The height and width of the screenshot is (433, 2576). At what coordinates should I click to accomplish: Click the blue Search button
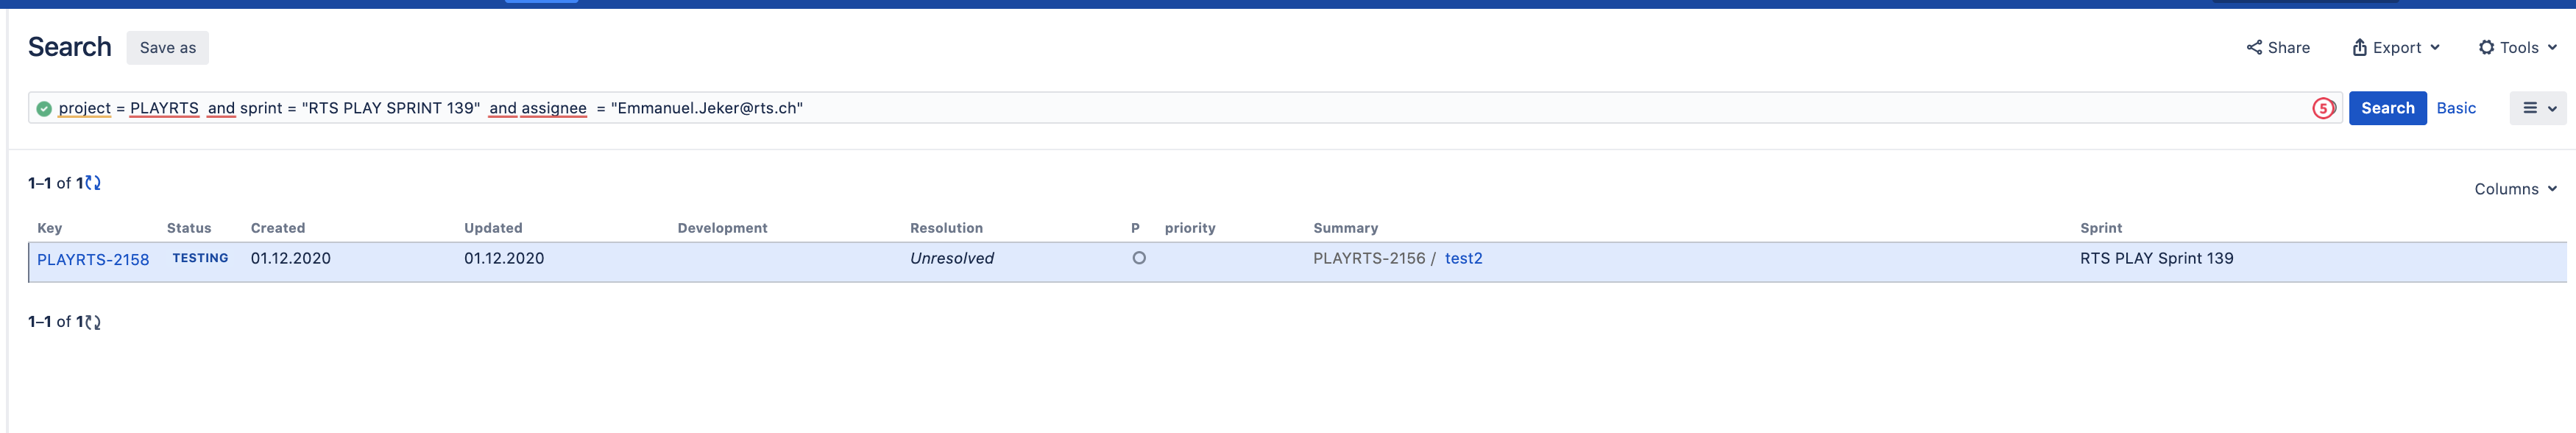click(x=2387, y=108)
